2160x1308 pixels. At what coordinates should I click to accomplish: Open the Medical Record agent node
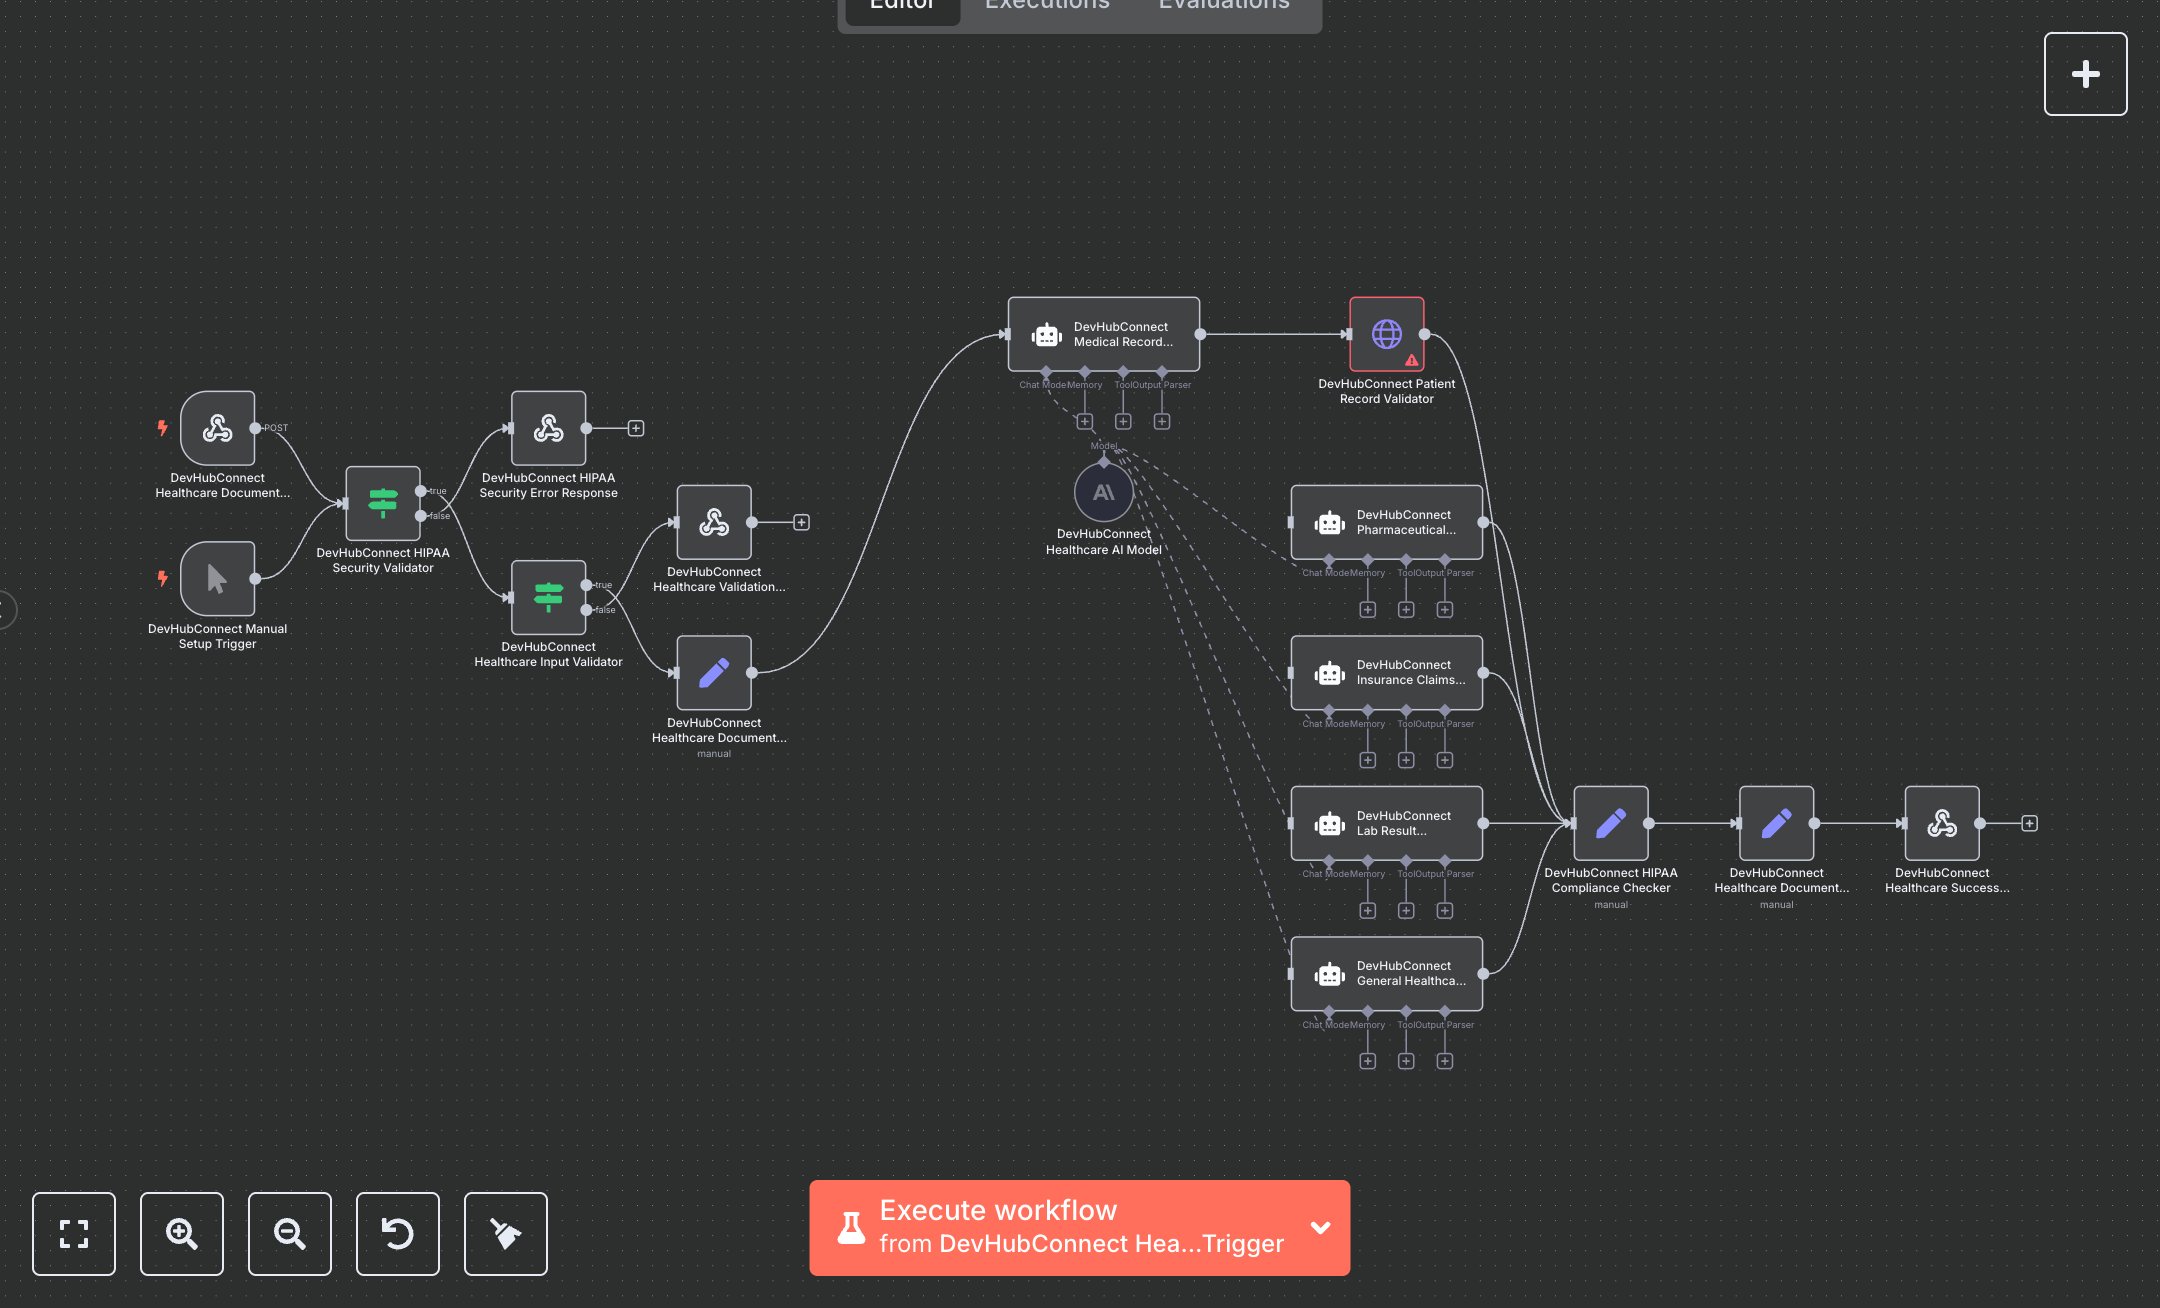1103,334
